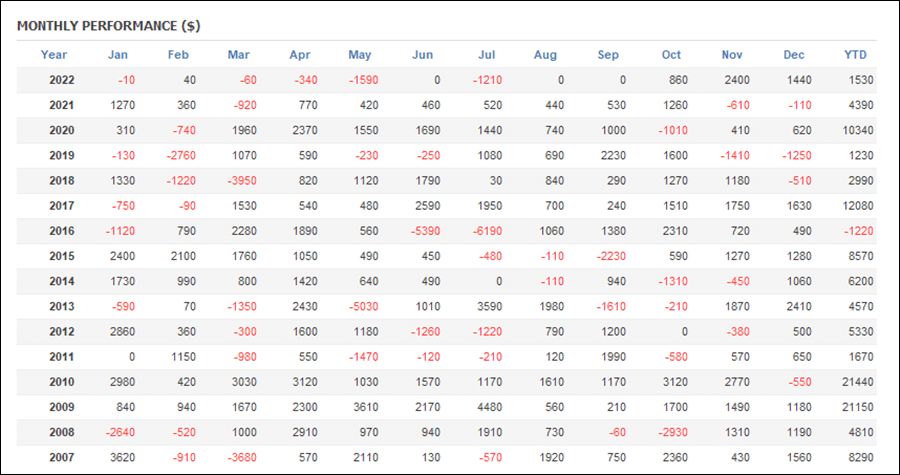This screenshot has width=900, height=475.
Task: Click the Mar column header
Action: [x=239, y=55]
